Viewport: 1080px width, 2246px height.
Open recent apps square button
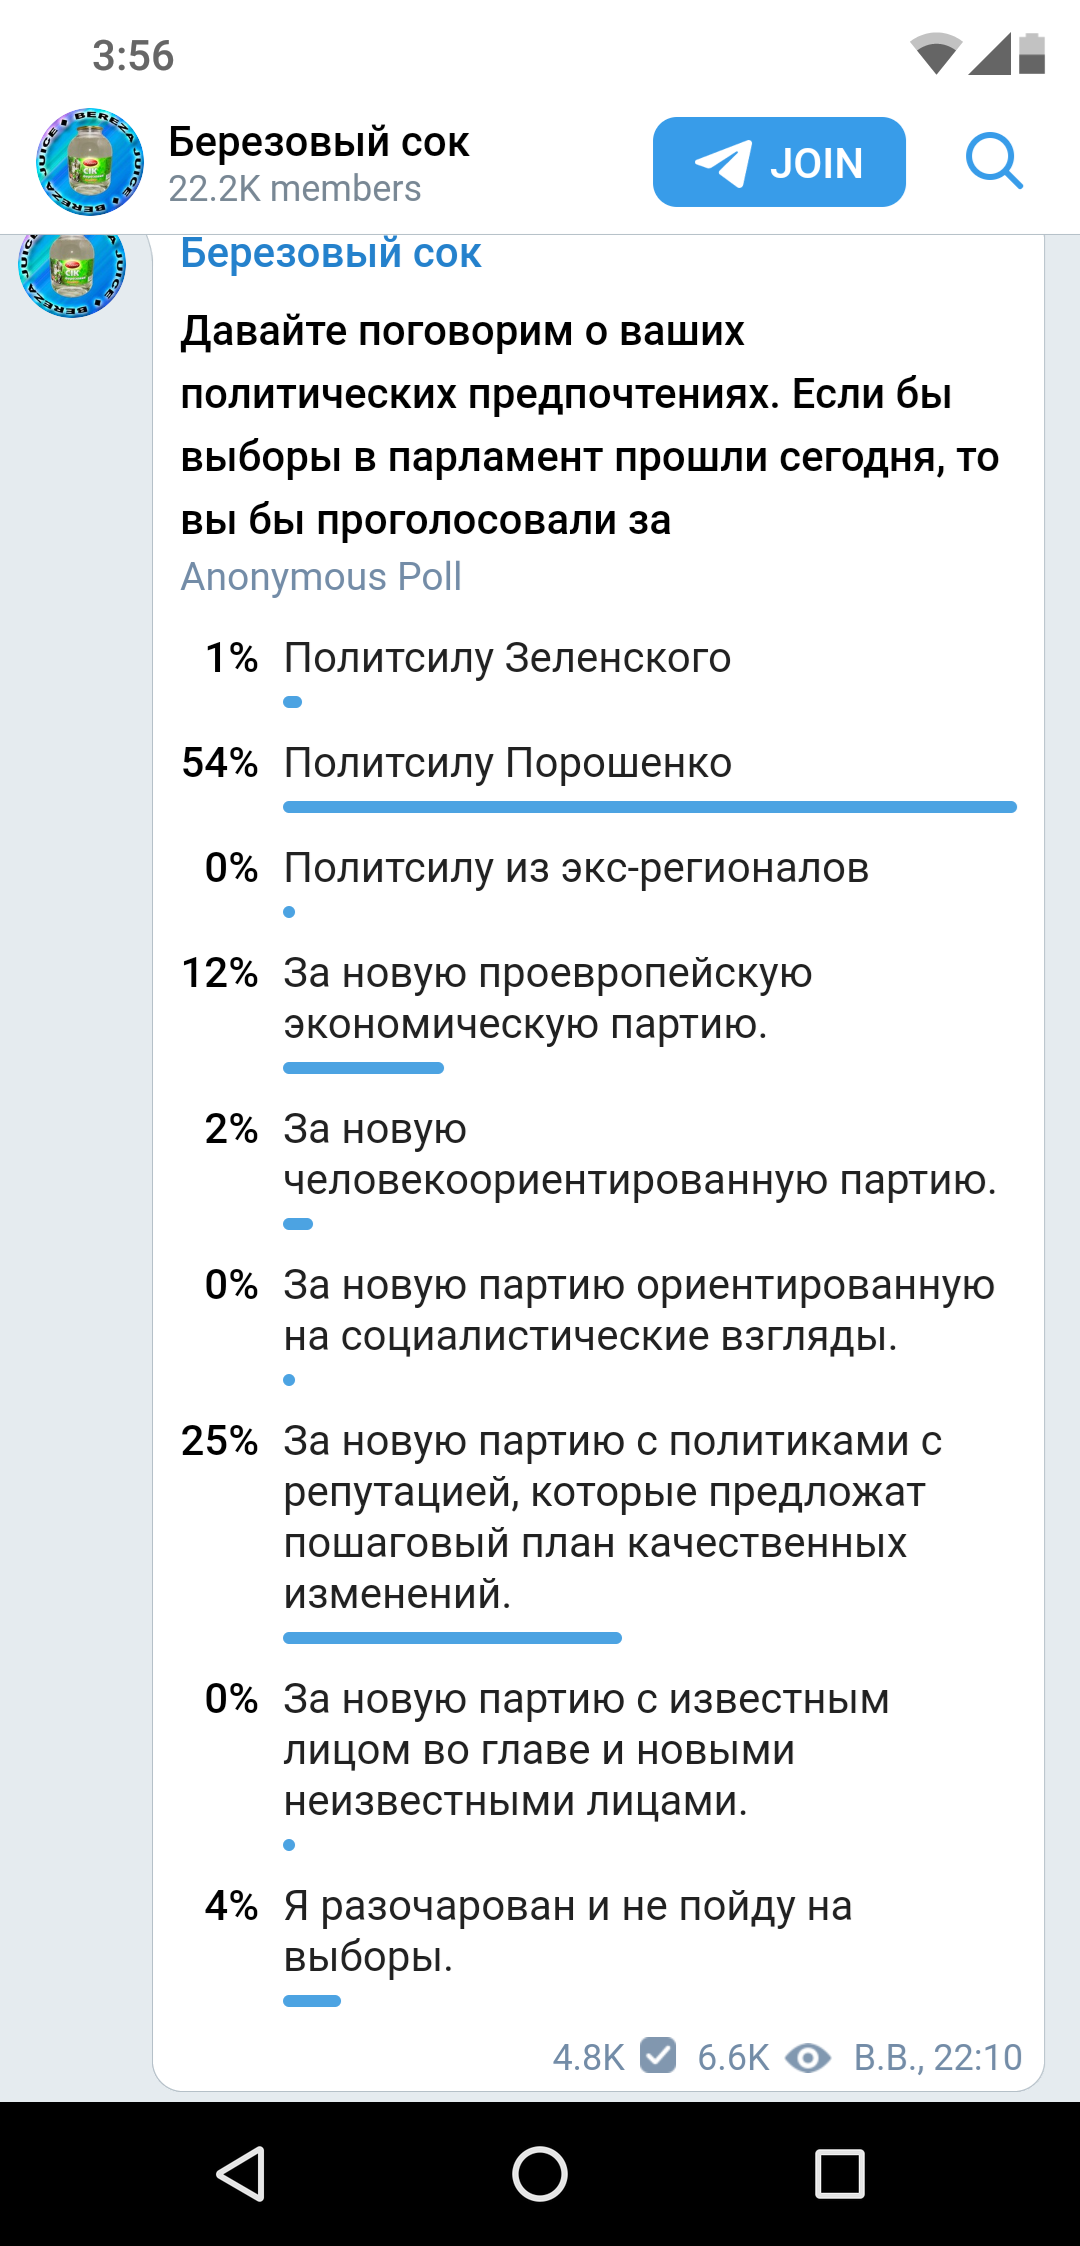coord(839,2174)
